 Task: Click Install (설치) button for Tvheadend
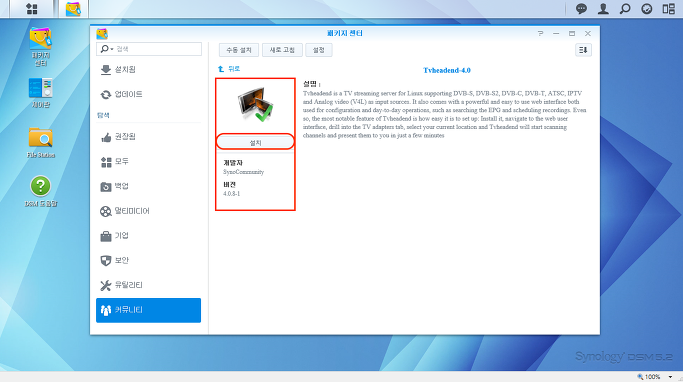click(255, 142)
